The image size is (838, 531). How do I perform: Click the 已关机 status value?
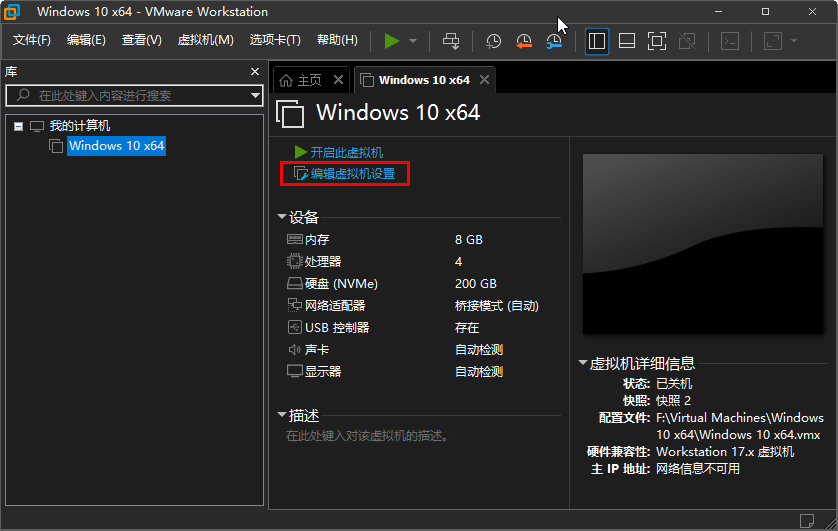point(674,384)
